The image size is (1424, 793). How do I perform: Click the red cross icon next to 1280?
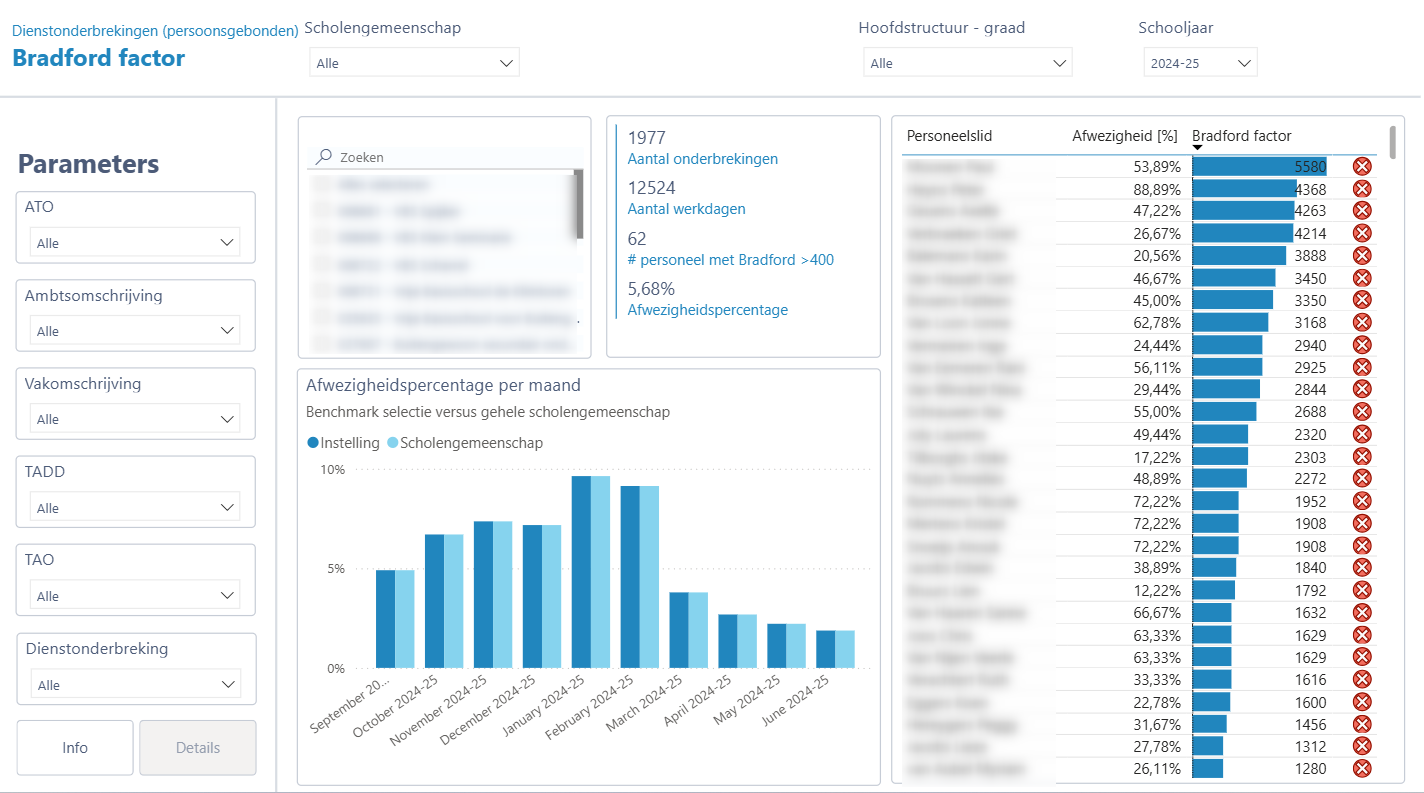pos(1361,769)
